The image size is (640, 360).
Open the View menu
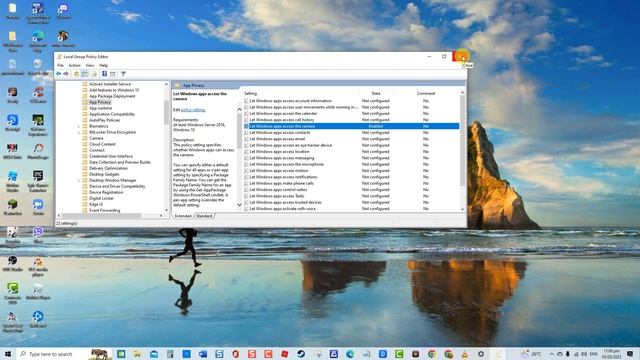89,65
